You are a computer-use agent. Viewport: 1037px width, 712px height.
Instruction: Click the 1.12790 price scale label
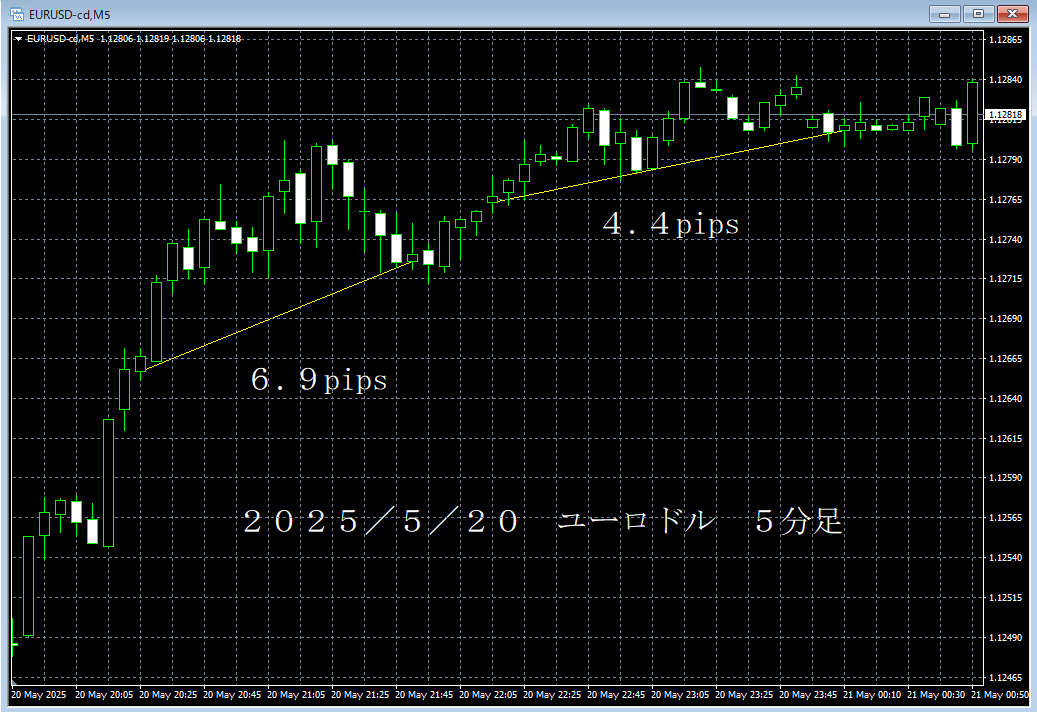pyautogui.click(x=1005, y=159)
